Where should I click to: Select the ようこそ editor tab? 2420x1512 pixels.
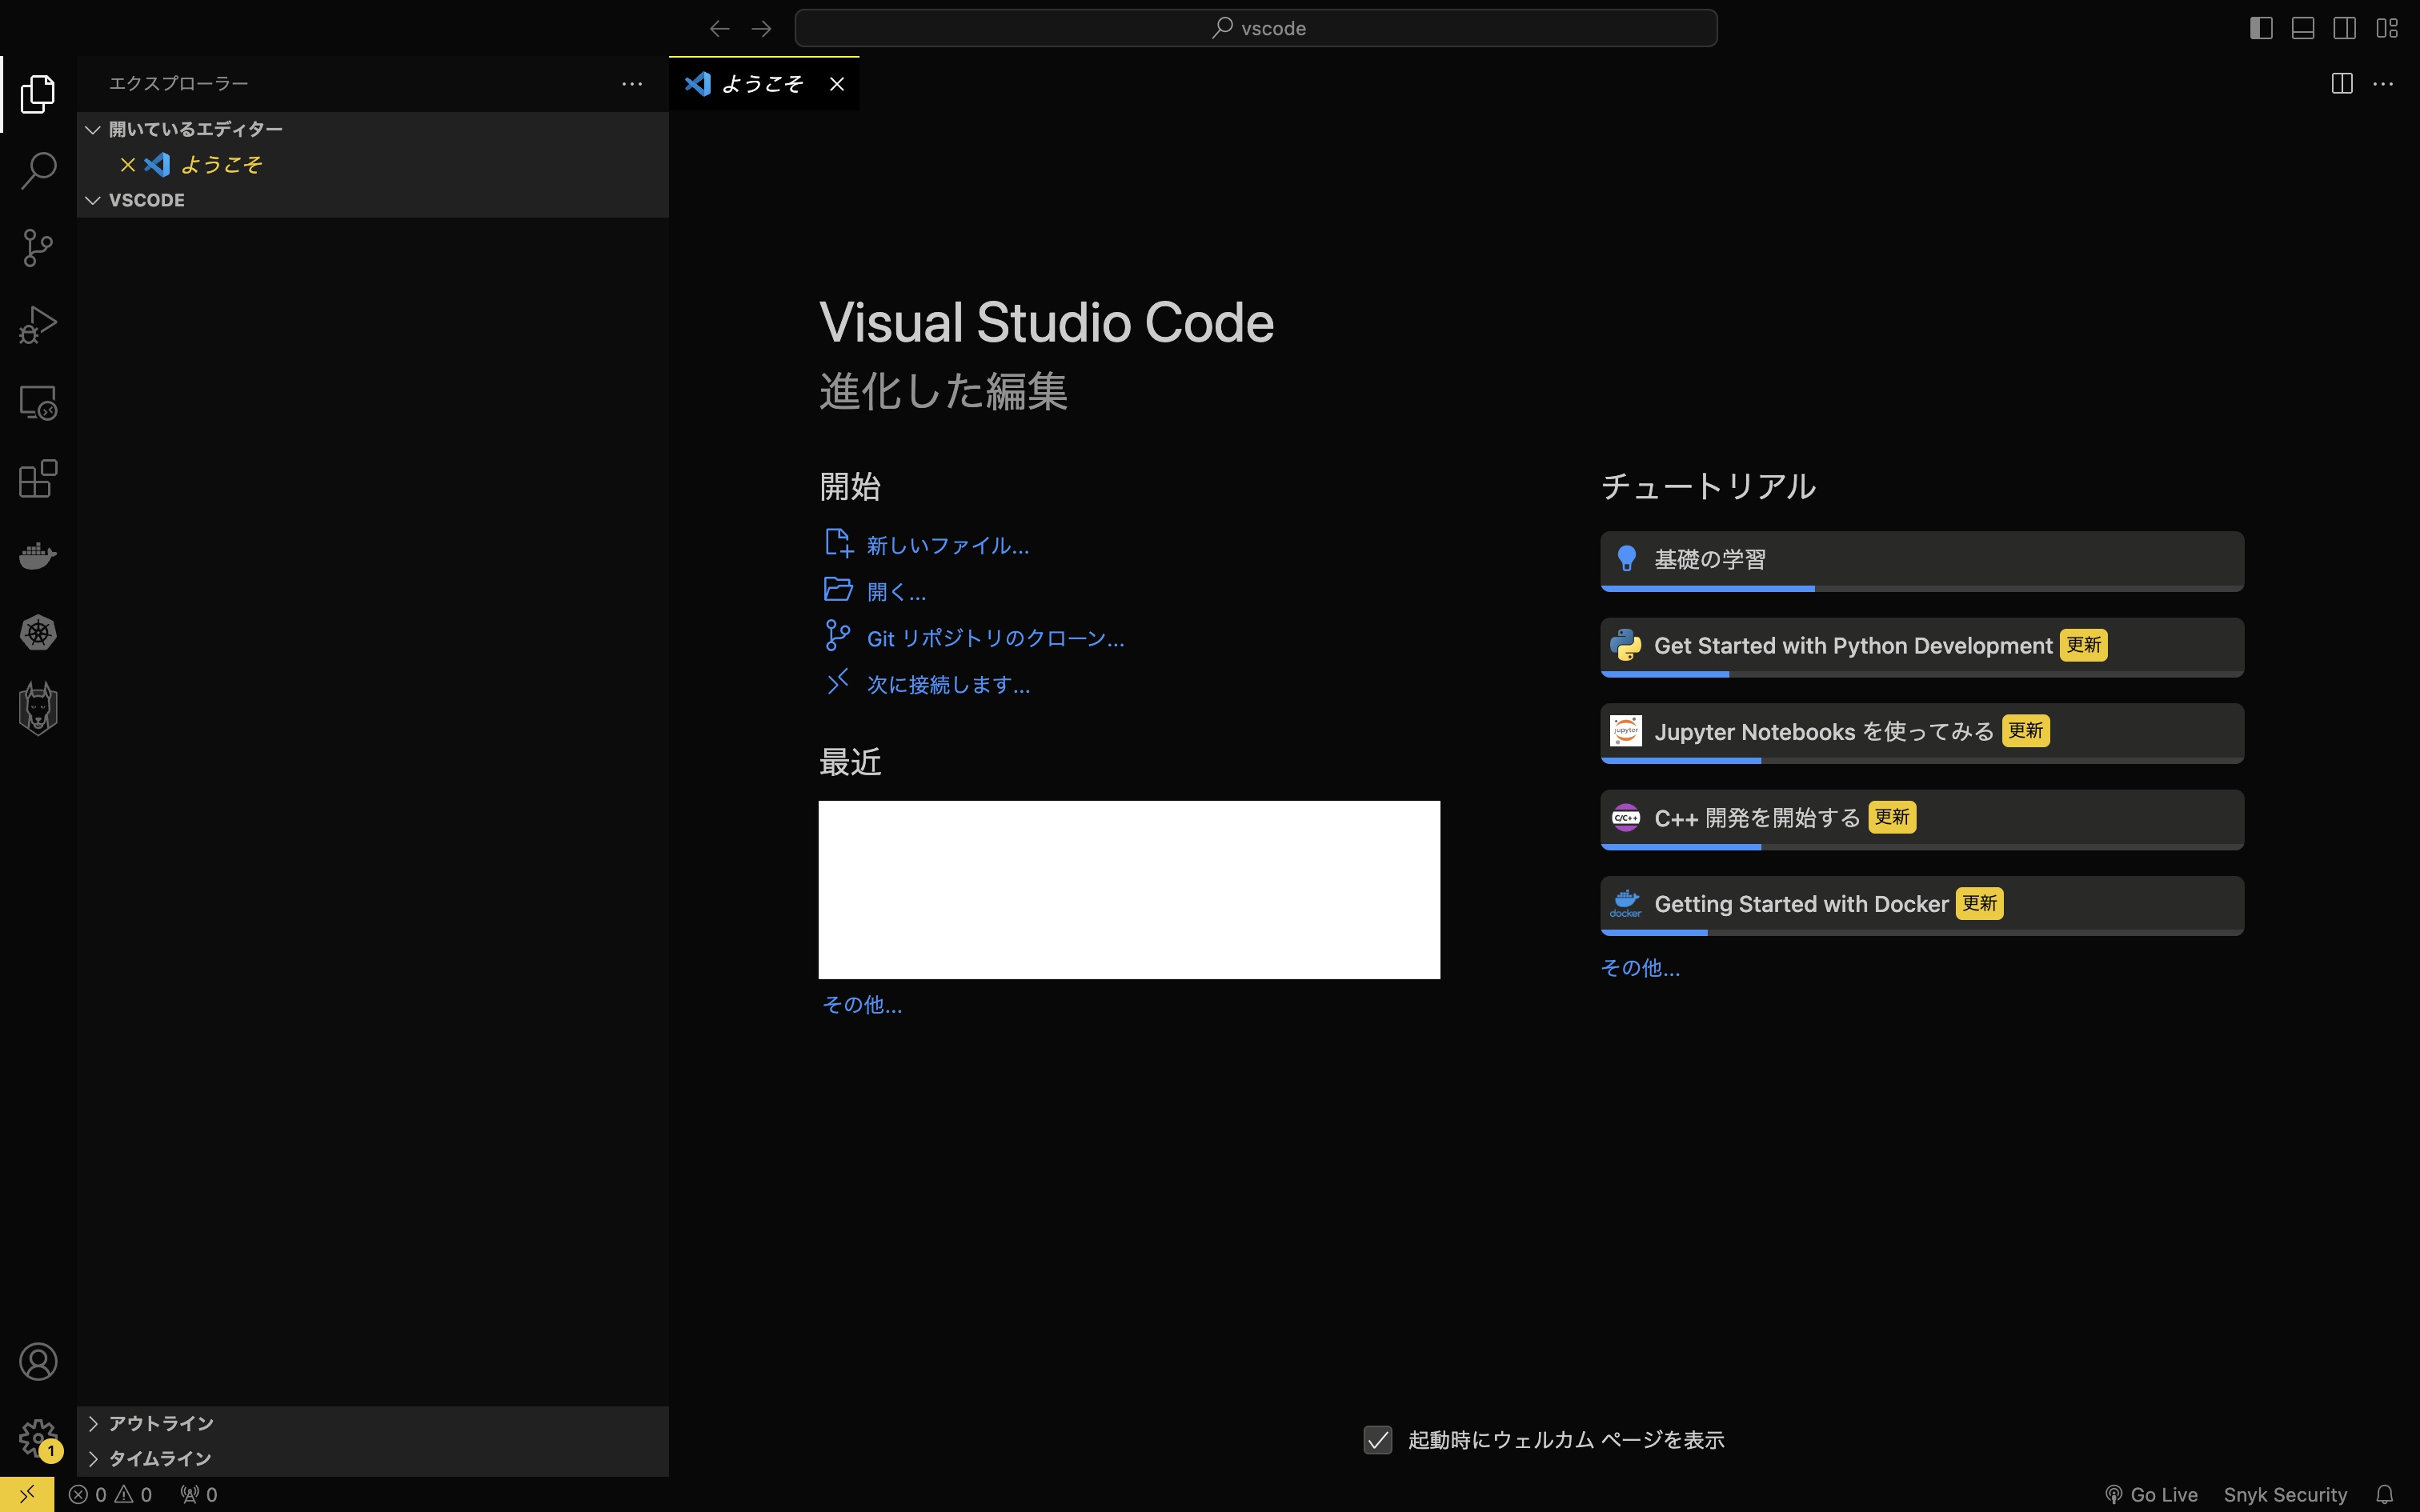763,83
